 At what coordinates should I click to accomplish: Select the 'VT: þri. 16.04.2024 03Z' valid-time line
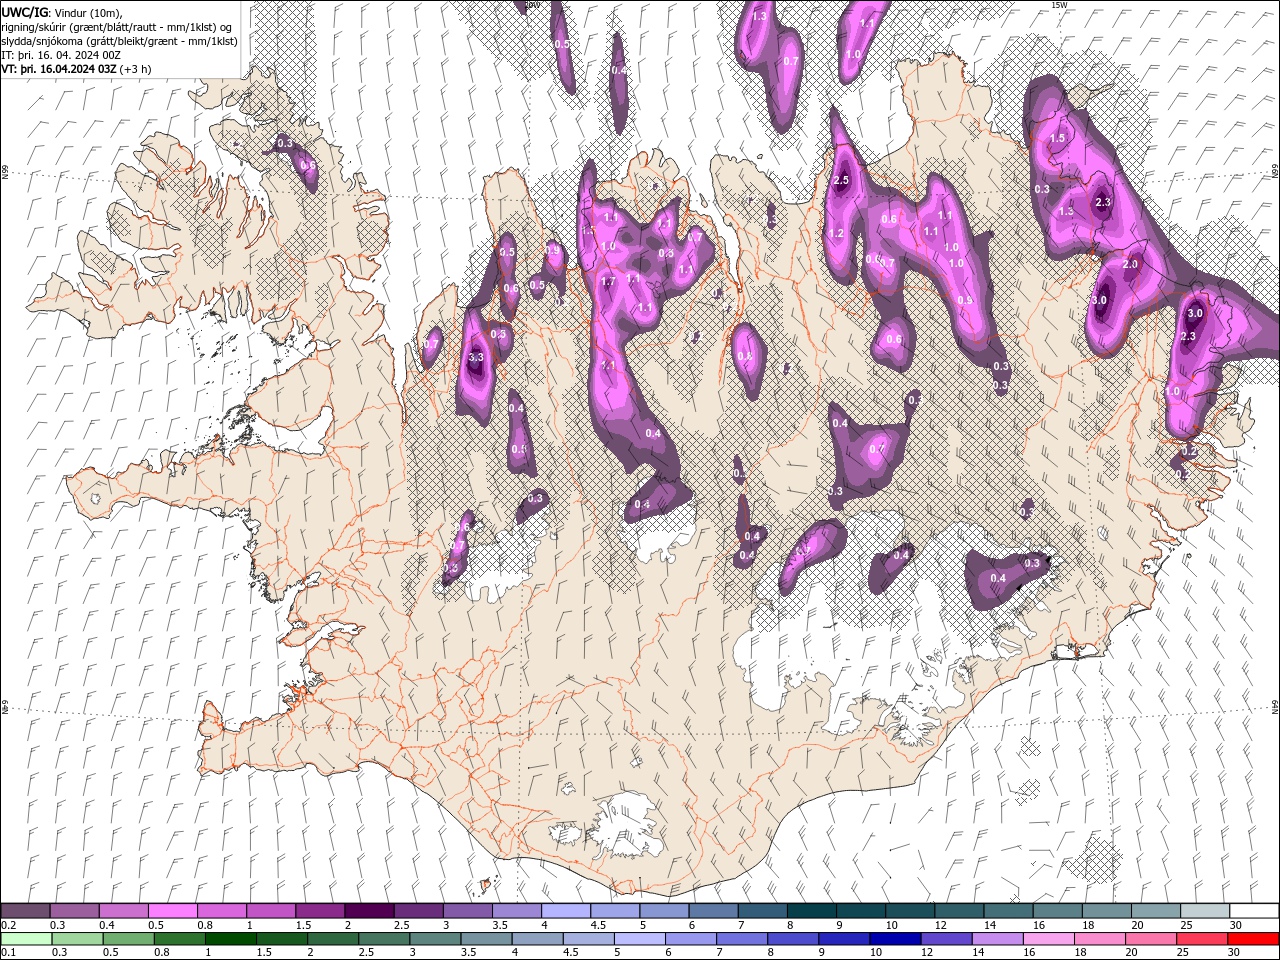[x=59, y=69]
